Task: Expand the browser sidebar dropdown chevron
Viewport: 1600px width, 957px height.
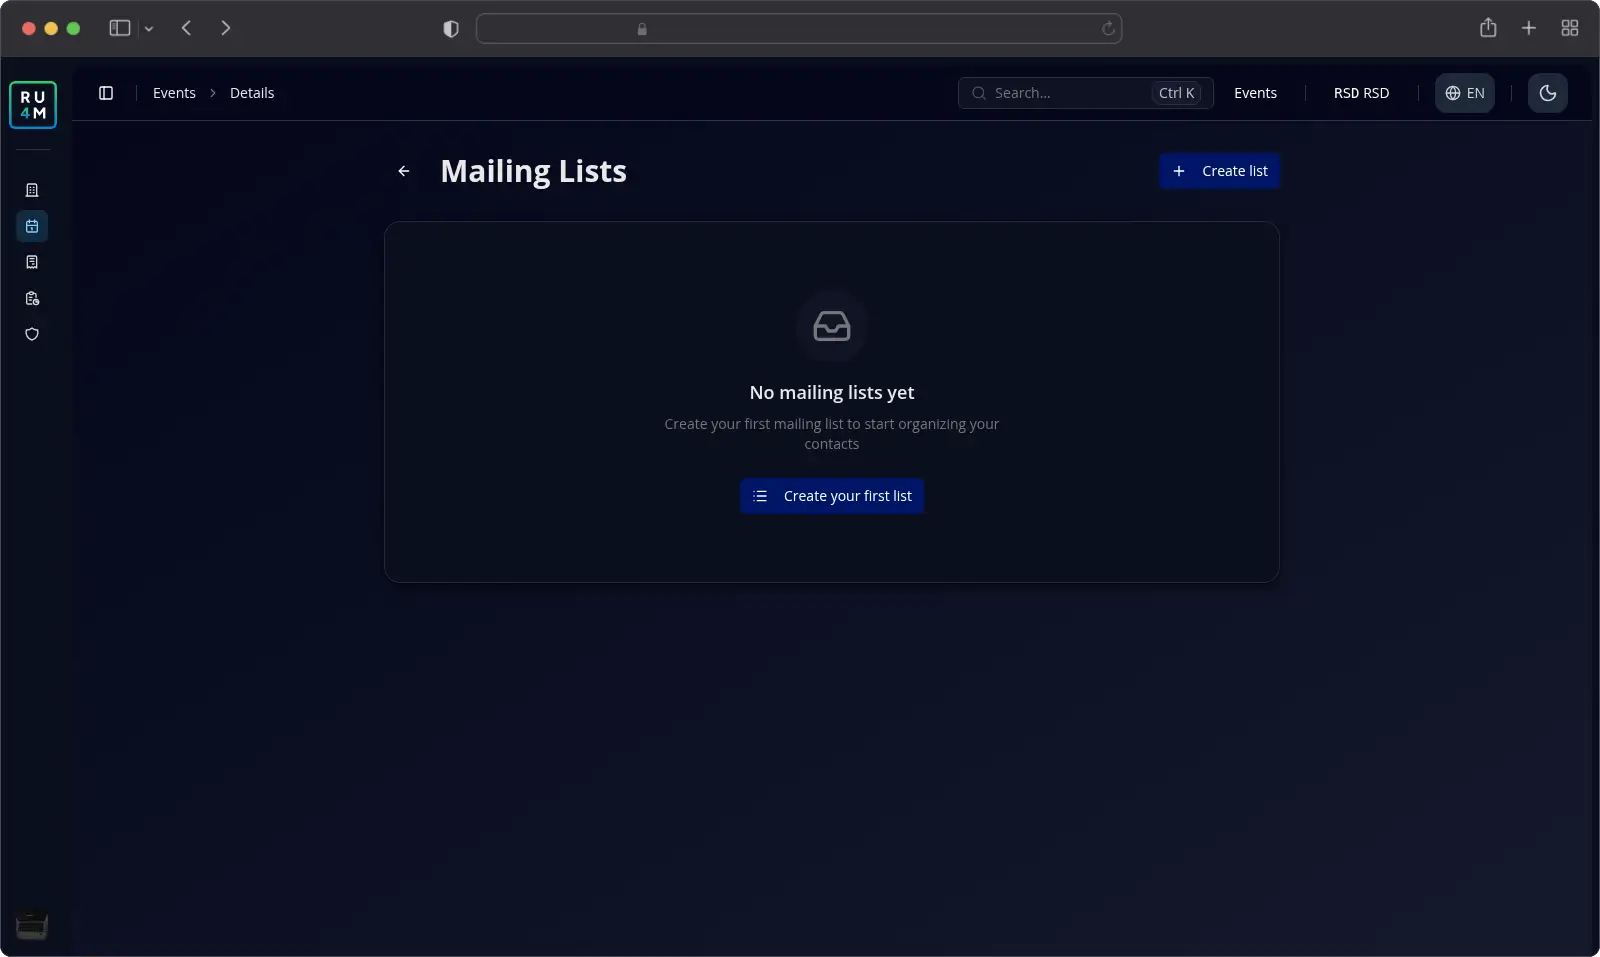Action: (x=149, y=29)
